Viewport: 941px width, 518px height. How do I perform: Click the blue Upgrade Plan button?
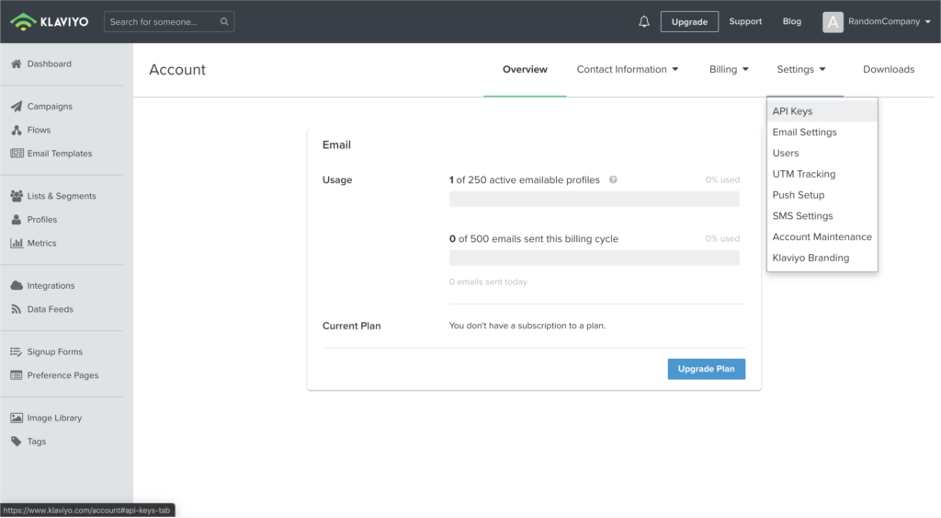(x=706, y=369)
